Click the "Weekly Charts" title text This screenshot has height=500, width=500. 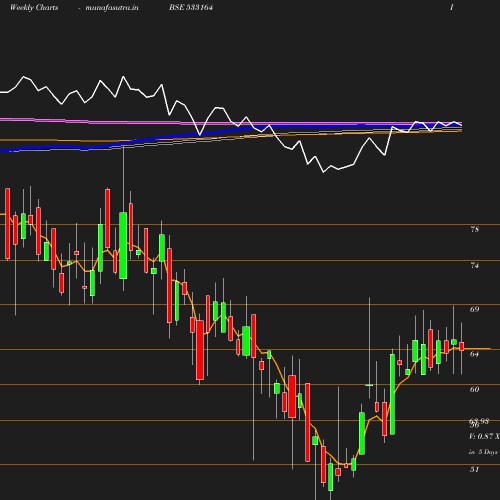[x=34, y=8]
